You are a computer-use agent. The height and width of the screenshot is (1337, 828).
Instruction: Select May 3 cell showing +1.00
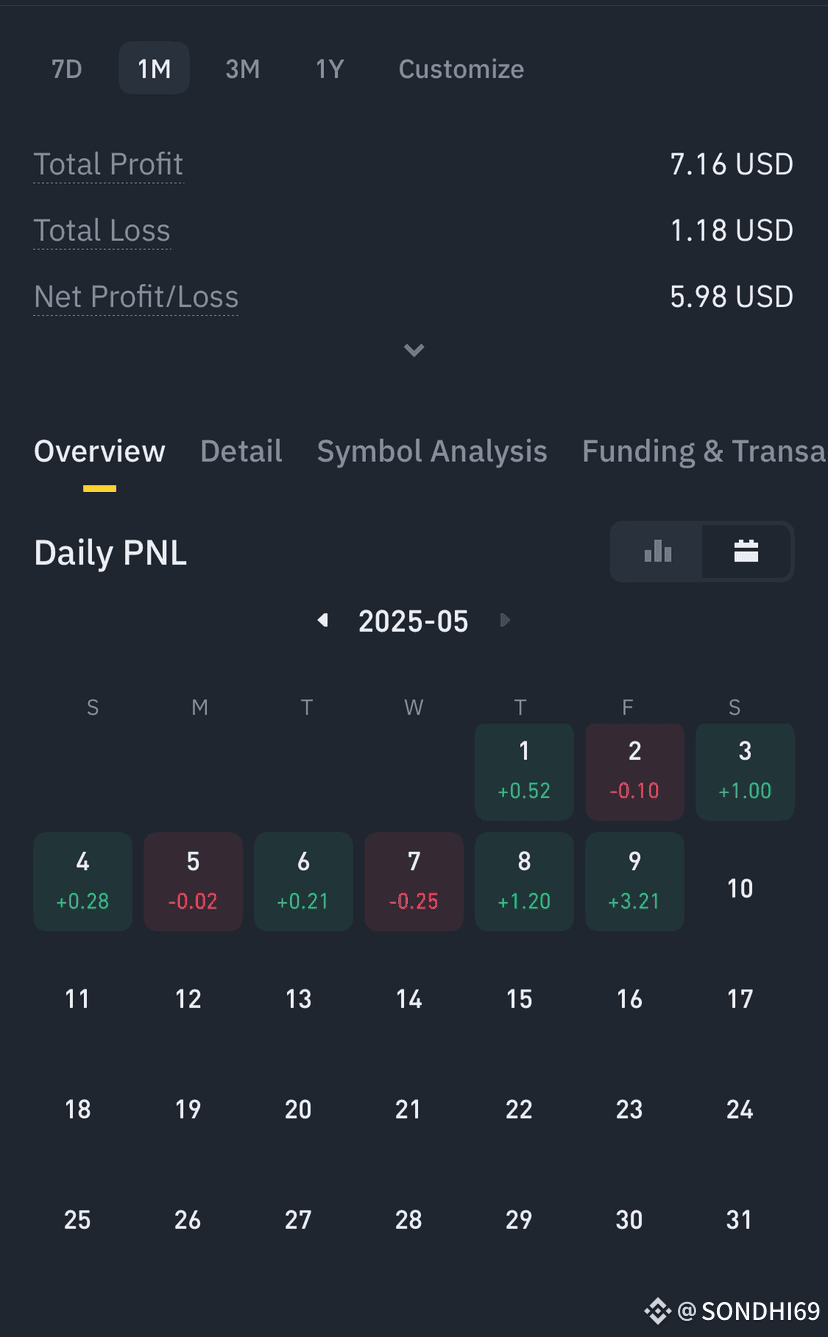point(745,772)
